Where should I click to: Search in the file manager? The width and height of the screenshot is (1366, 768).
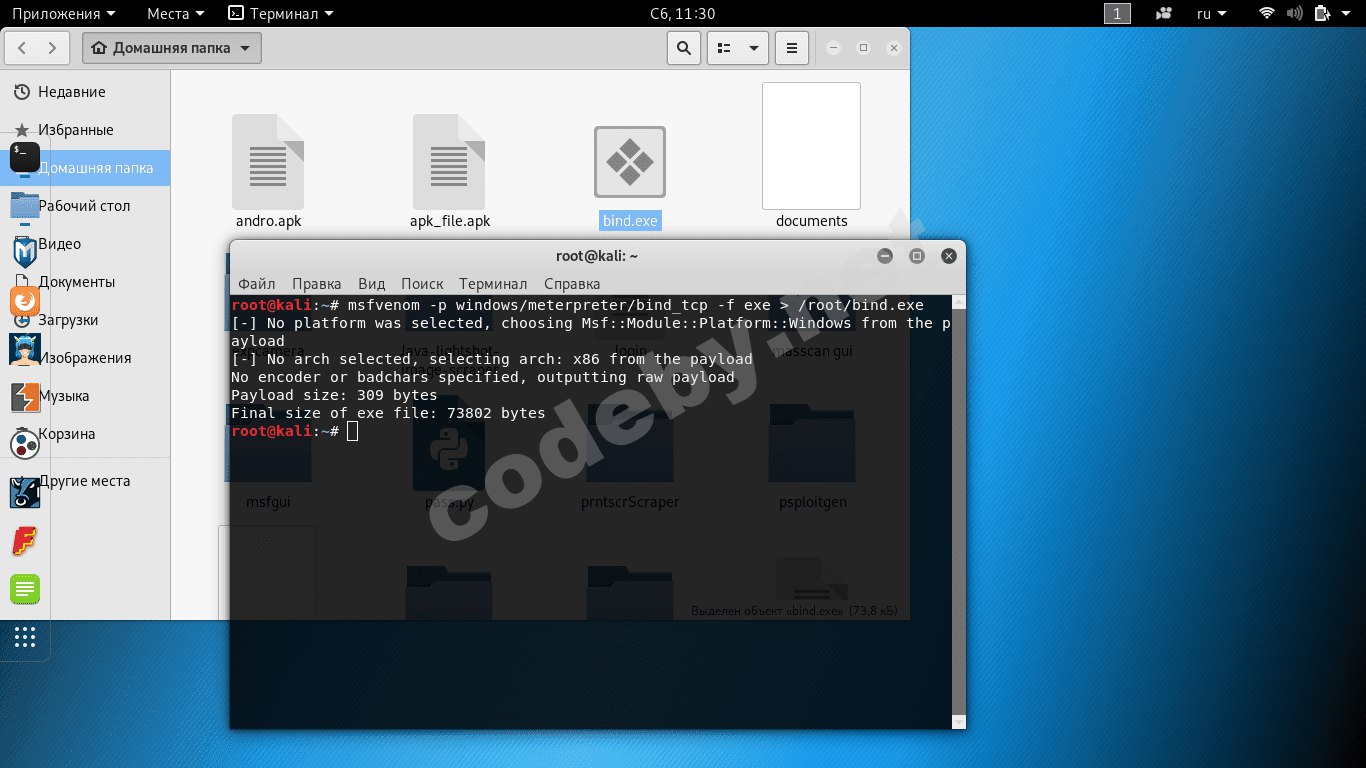(683, 47)
